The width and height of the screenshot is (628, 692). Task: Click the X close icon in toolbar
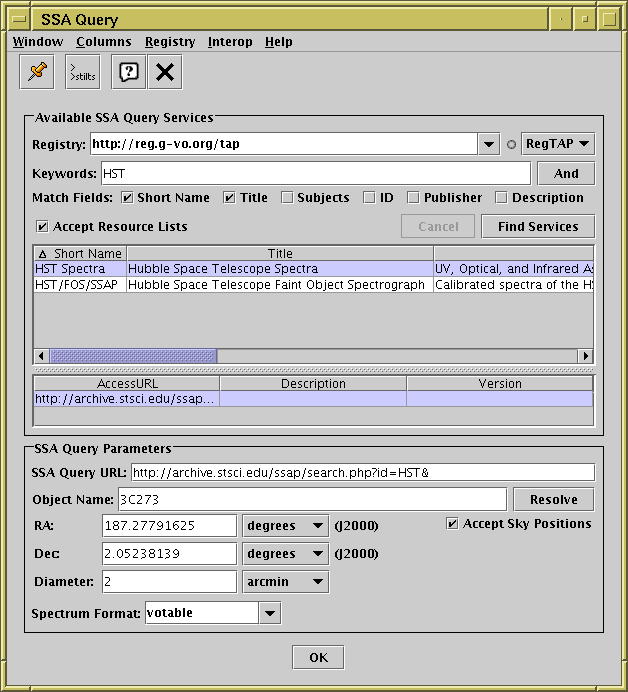click(x=165, y=72)
